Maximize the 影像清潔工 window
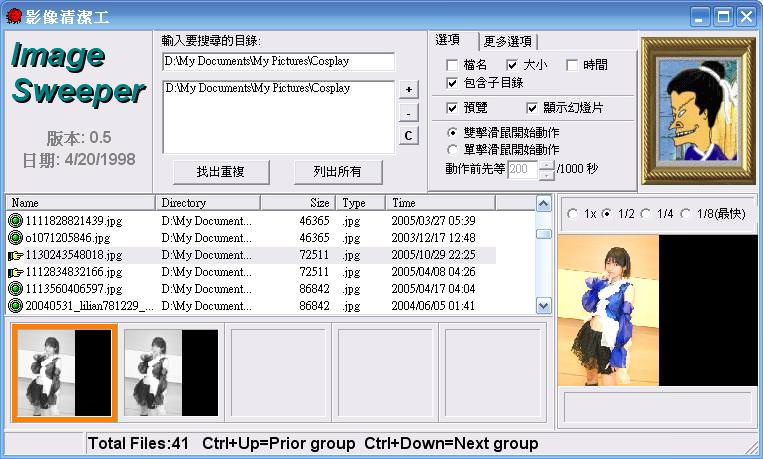The height and width of the screenshot is (459, 763). 723,17
